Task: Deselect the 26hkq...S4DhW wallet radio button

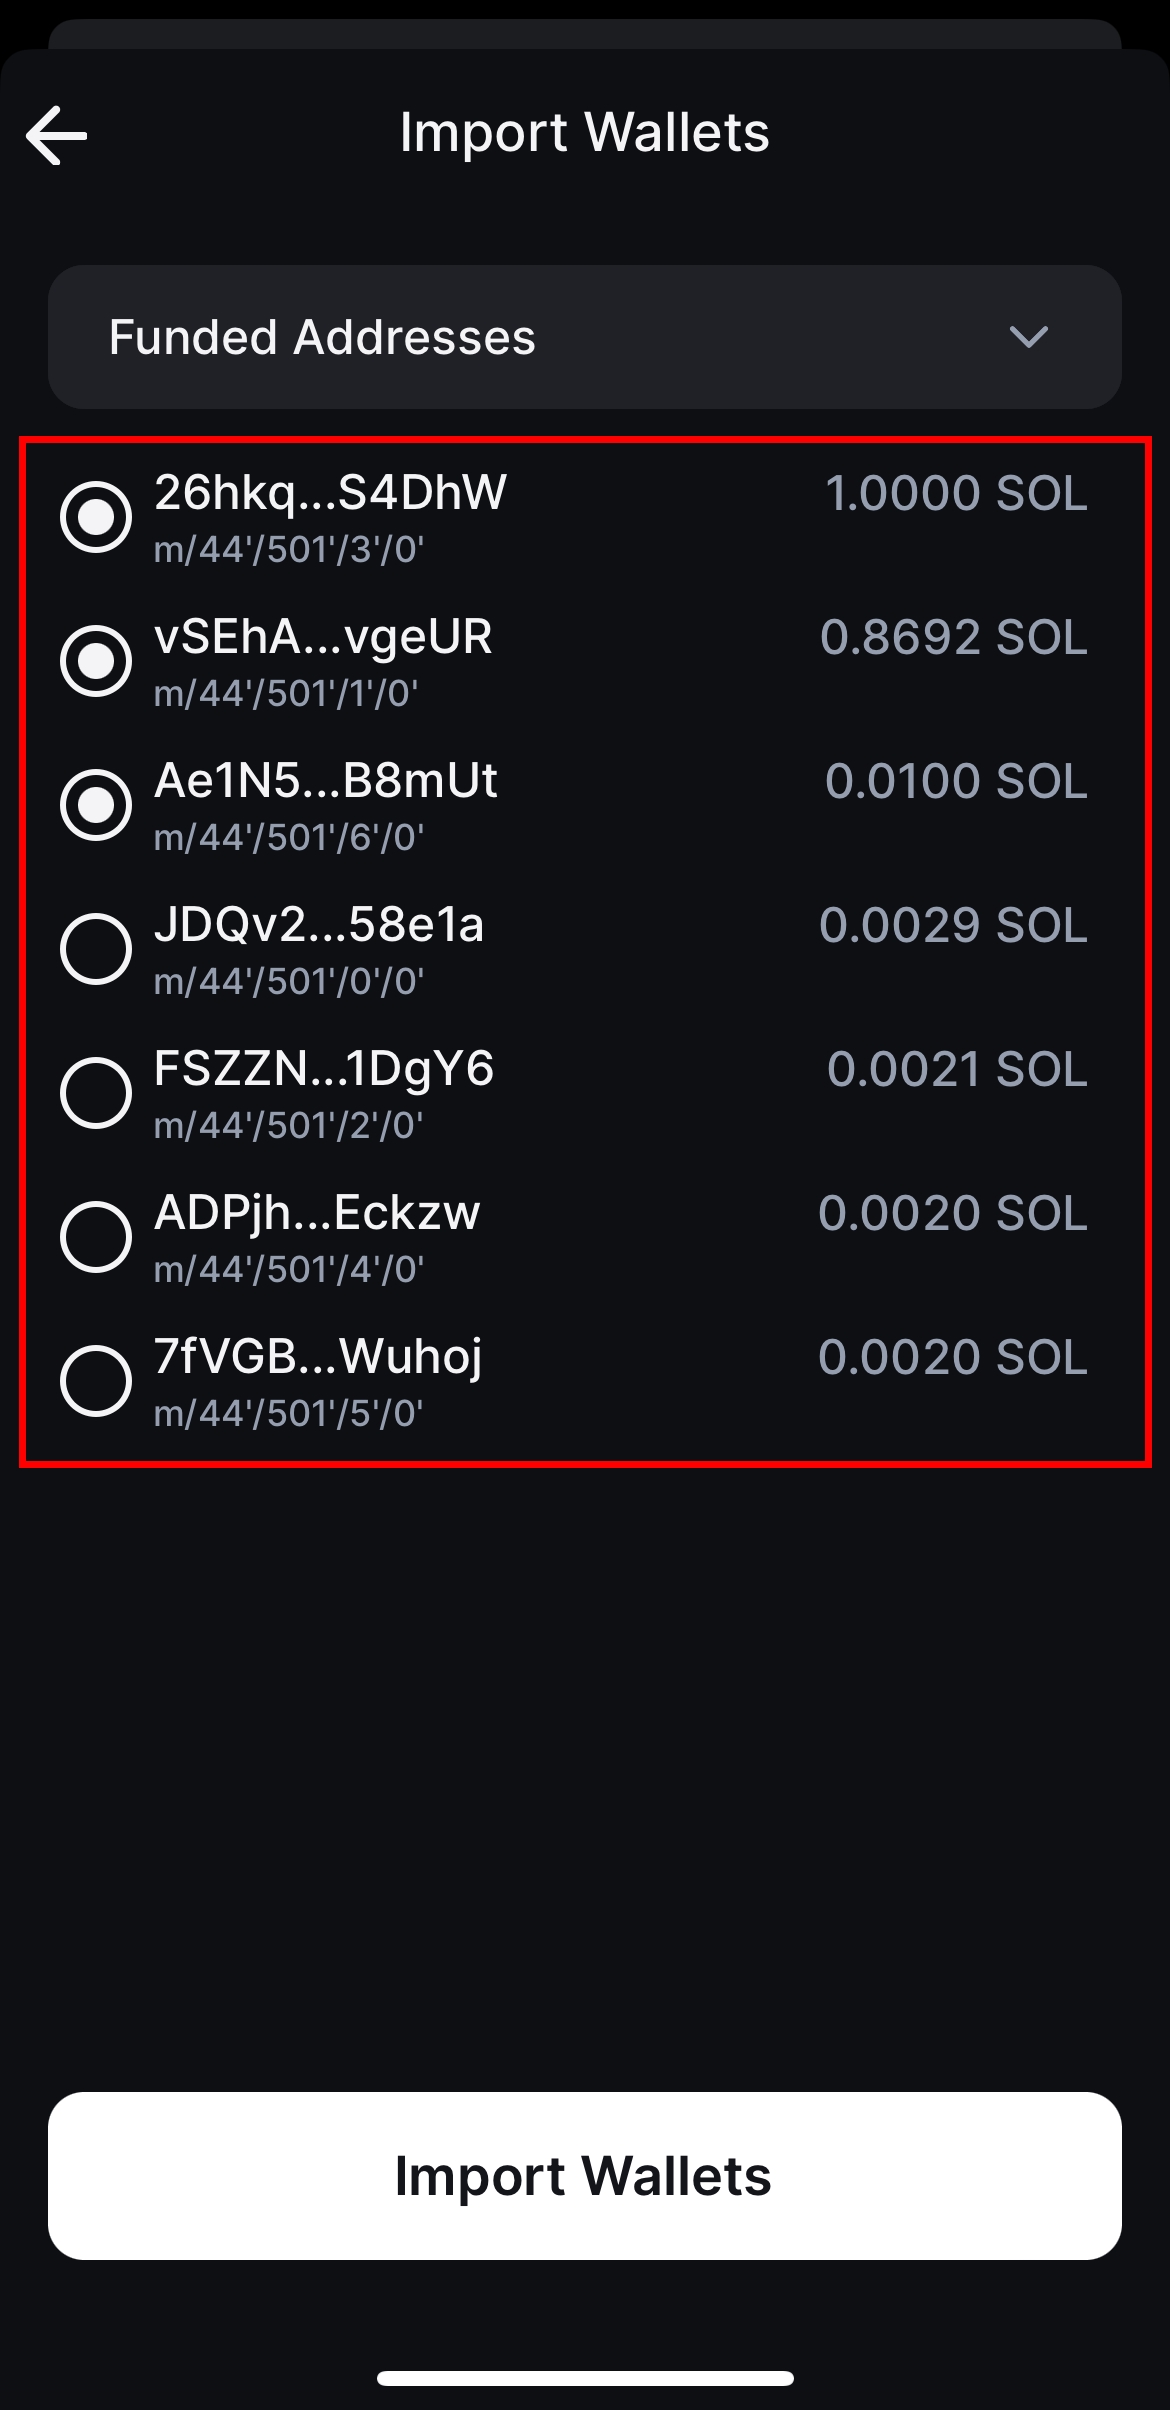Action: [96, 517]
